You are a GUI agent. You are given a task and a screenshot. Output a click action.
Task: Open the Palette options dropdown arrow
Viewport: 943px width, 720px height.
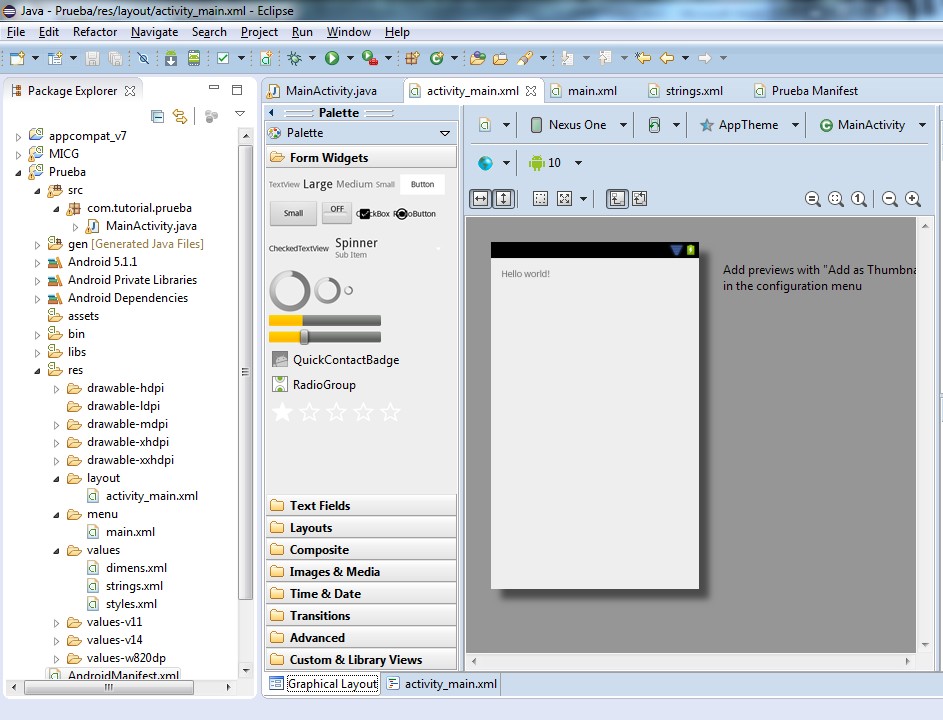click(x=445, y=133)
